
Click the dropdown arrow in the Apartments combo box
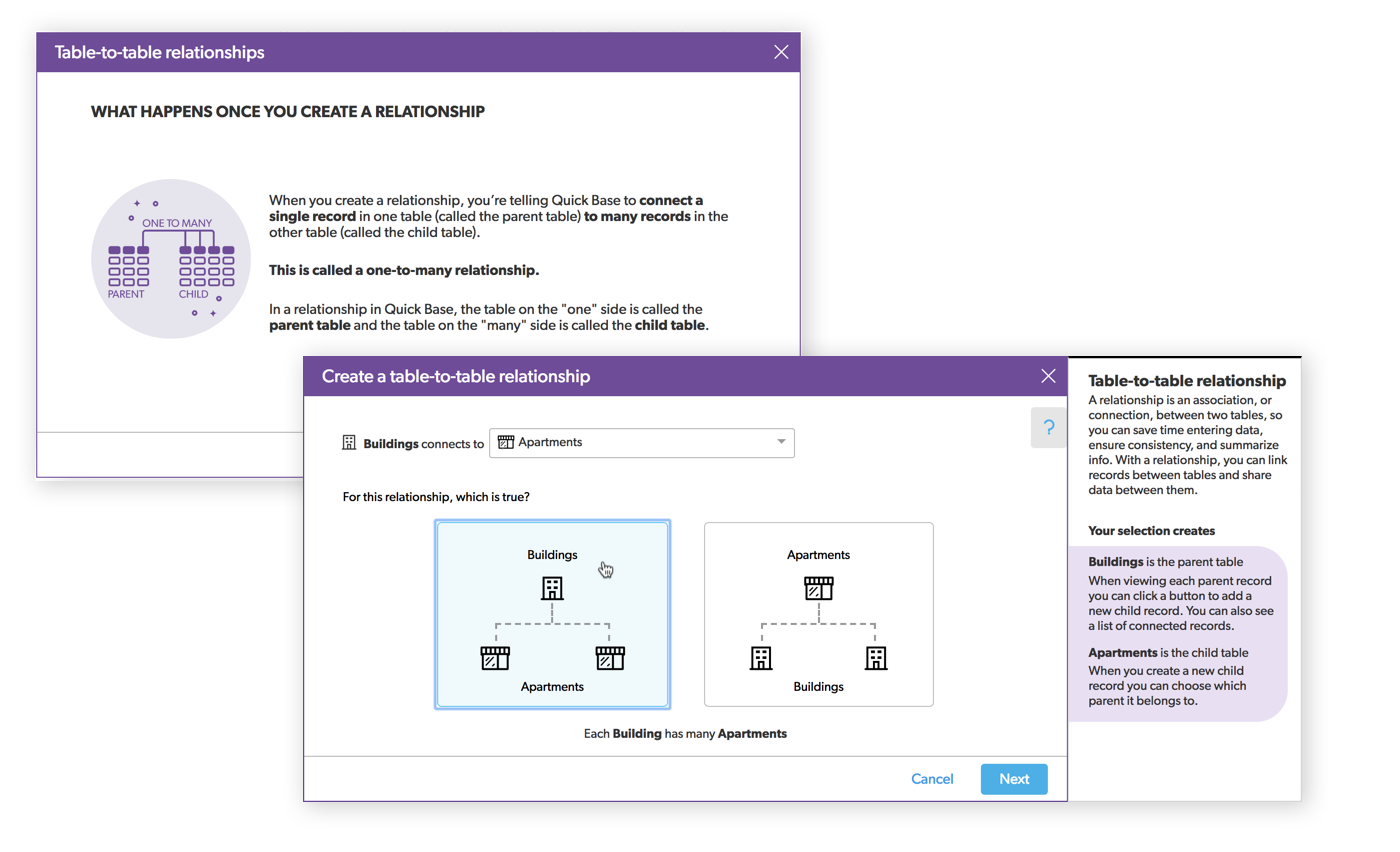(x=781, y=443)
